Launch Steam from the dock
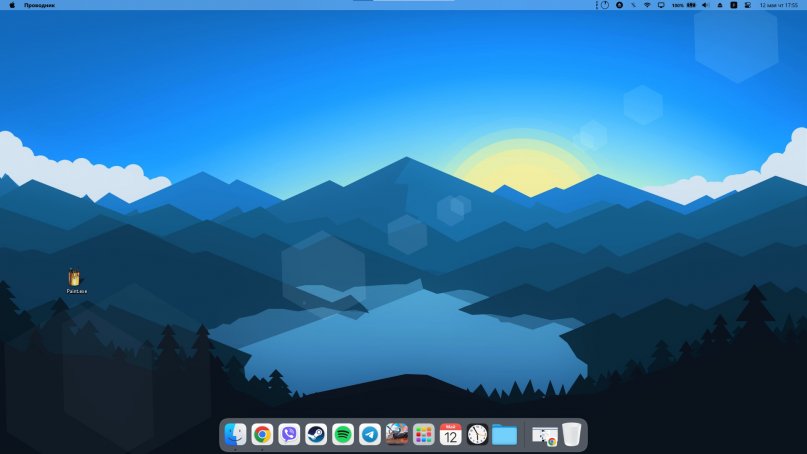807x454 pixels. pos(315,434)
